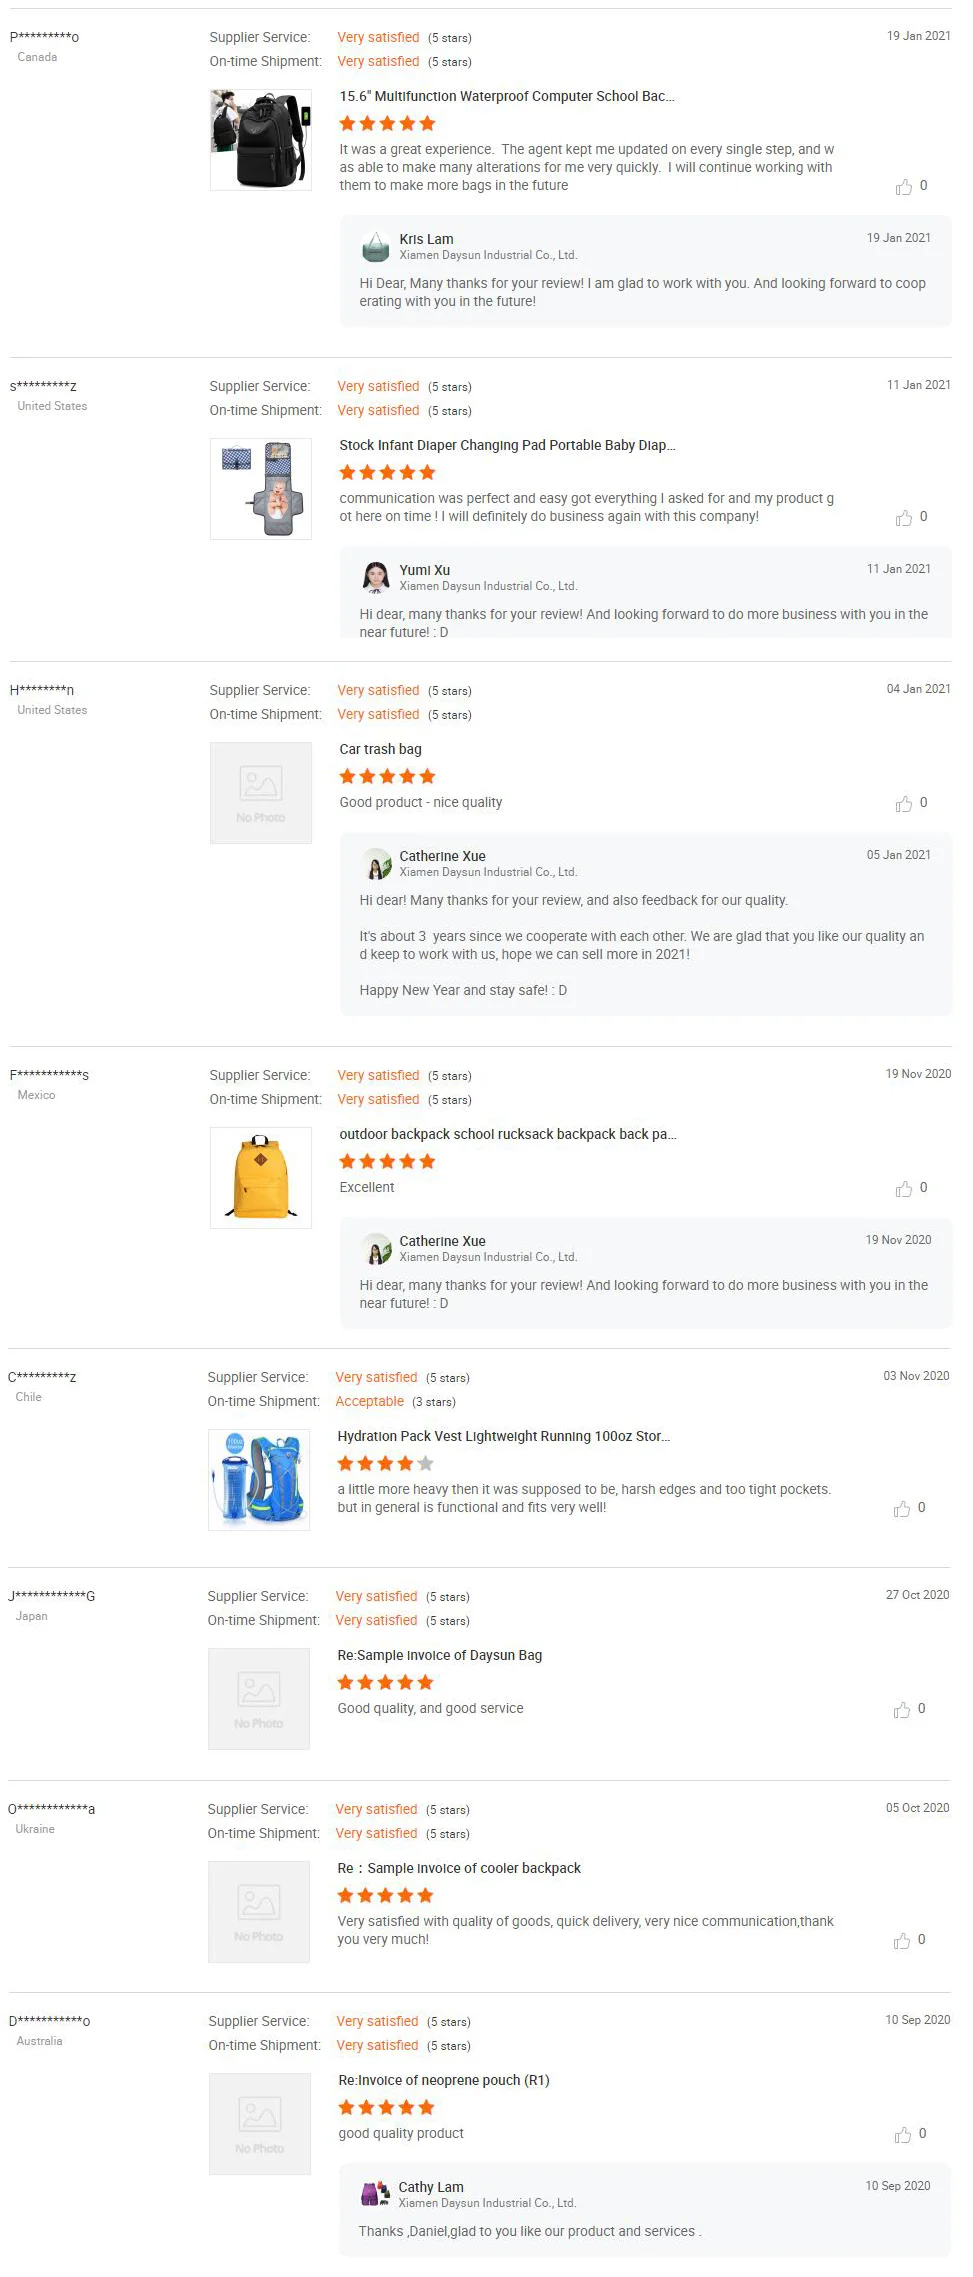Like the Japan 'Good quality, and good service' review

click(x=902, y=1710)
